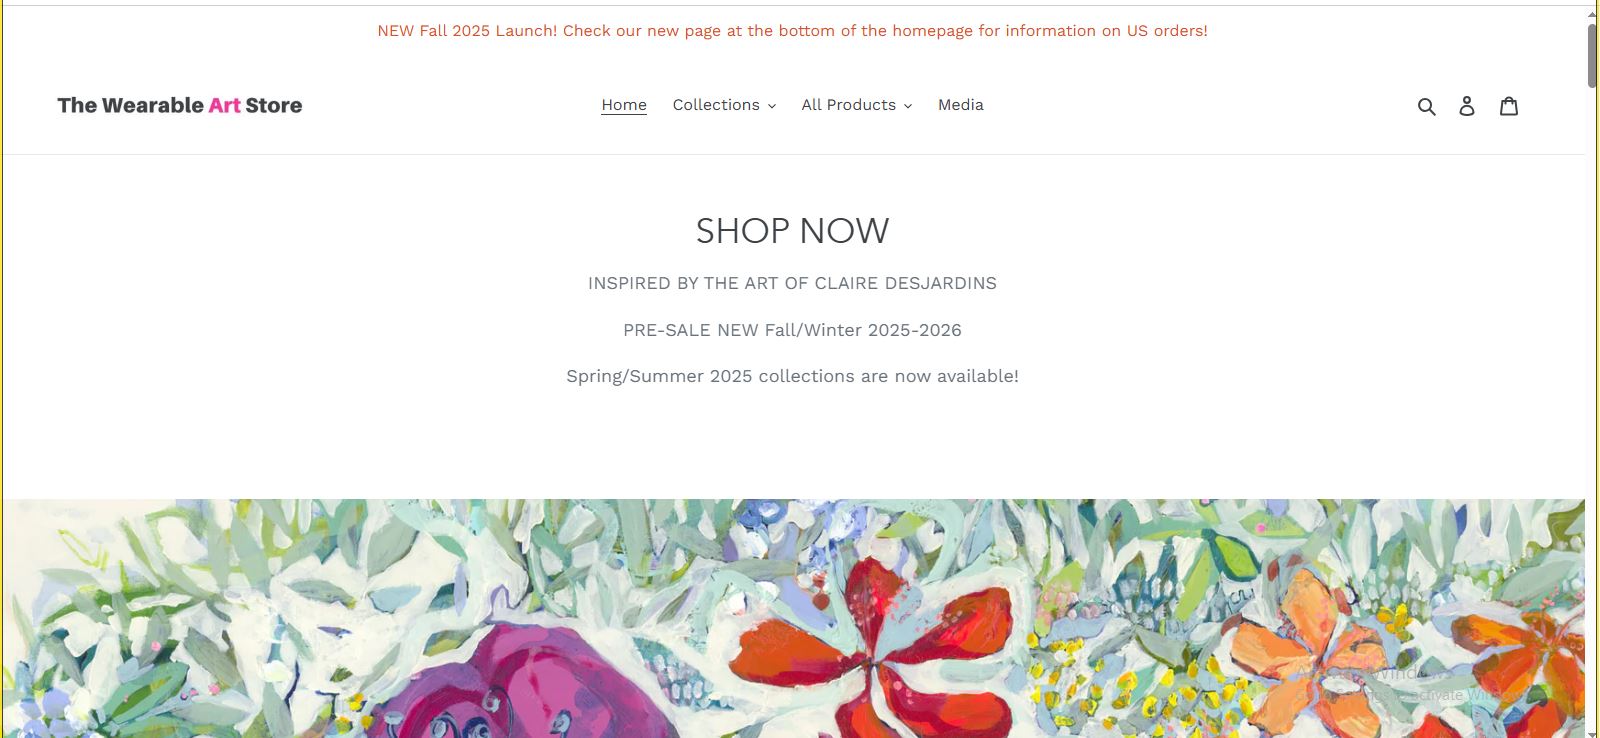This screenshot has width=1600, height=738.
Task: Expand the All Products dropdown menu
Action: coord(857,105)
